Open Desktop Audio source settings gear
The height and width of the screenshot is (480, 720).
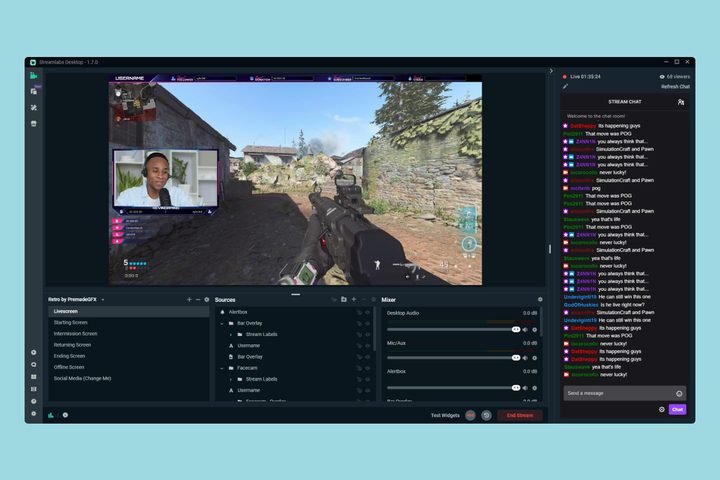point(535,330)
